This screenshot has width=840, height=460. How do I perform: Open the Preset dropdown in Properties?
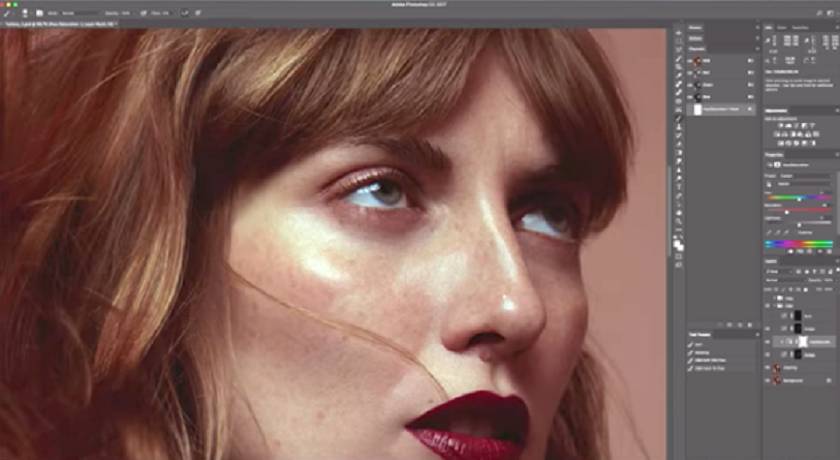[807, 176]
